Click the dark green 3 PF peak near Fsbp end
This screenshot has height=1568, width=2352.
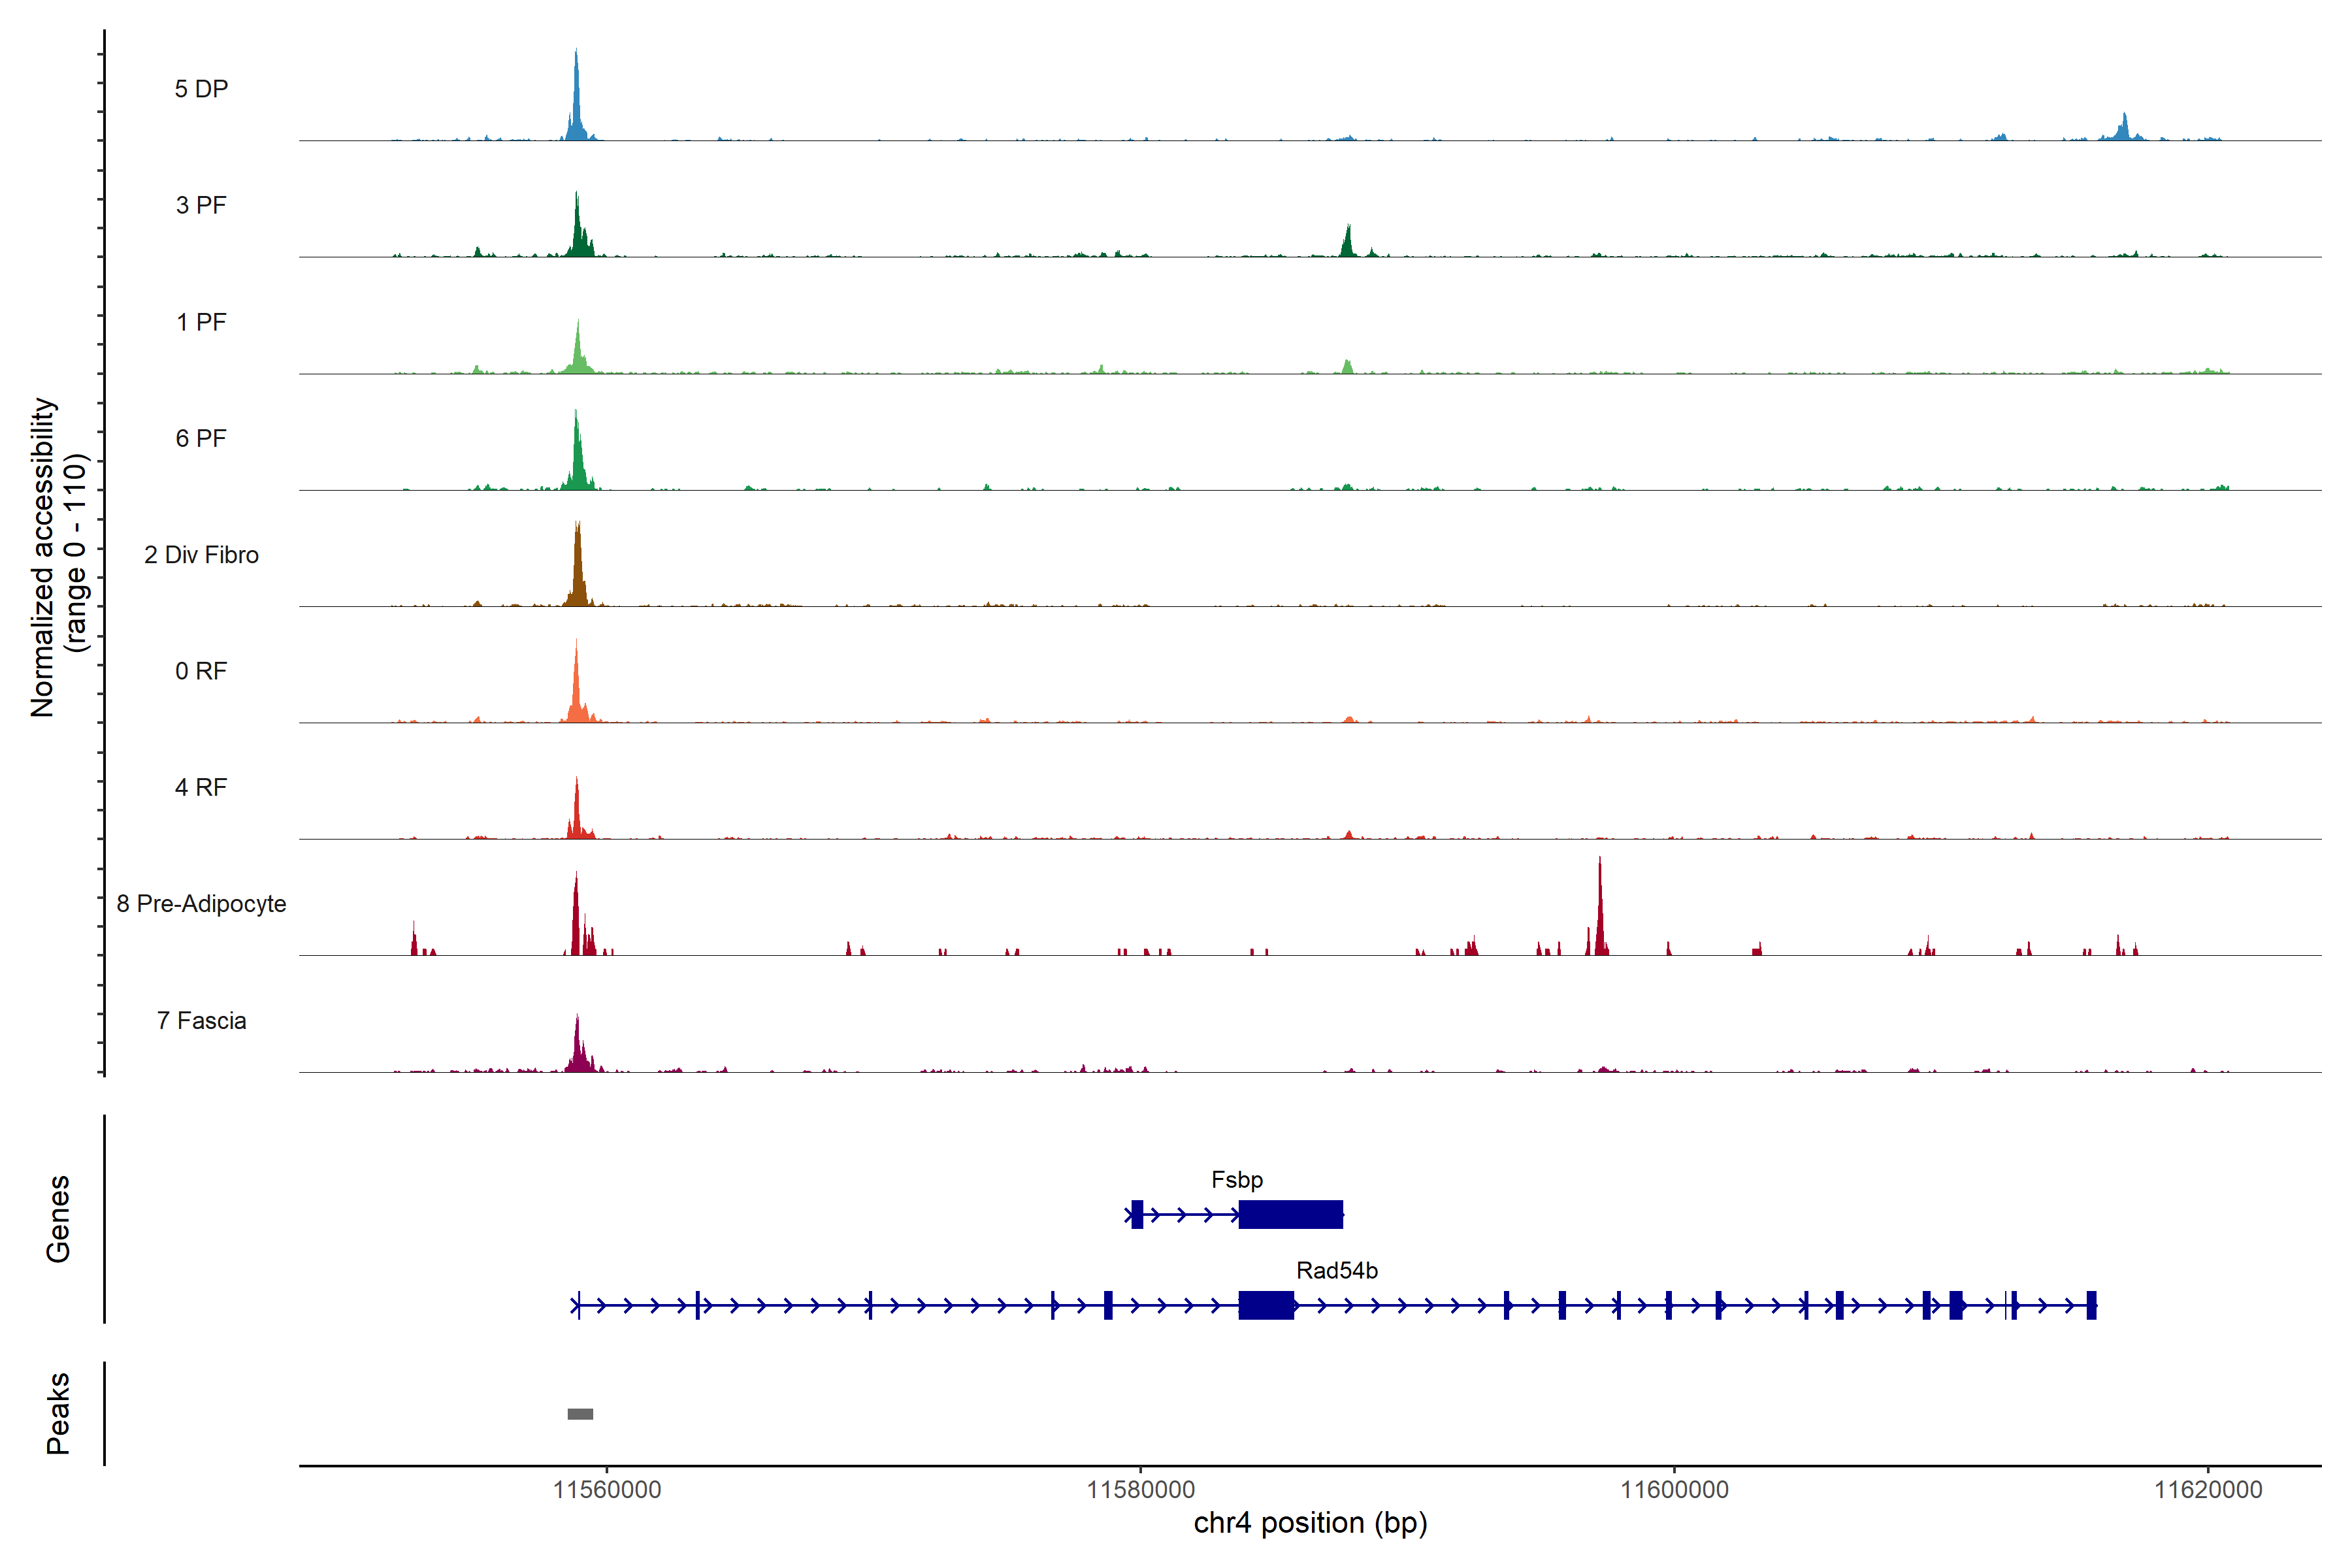tap(1348, 243)
